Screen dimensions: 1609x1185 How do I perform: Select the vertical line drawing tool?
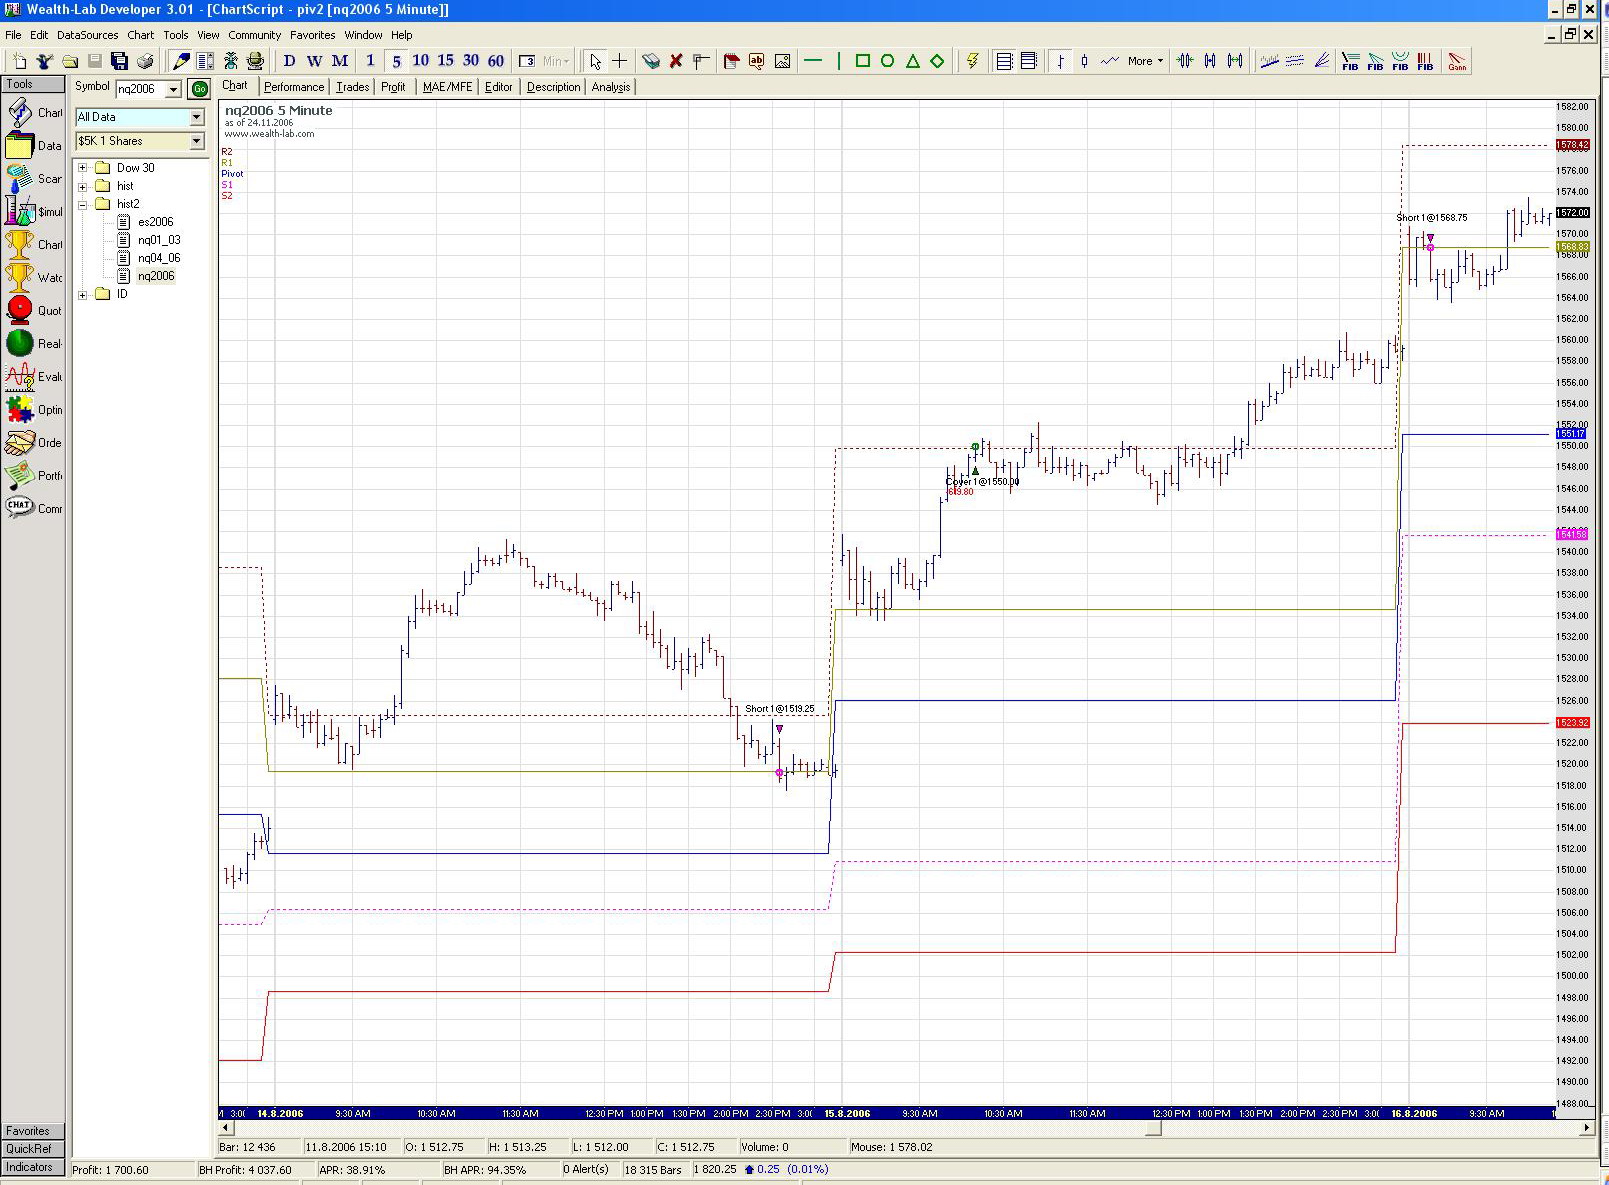click(838, 61)
